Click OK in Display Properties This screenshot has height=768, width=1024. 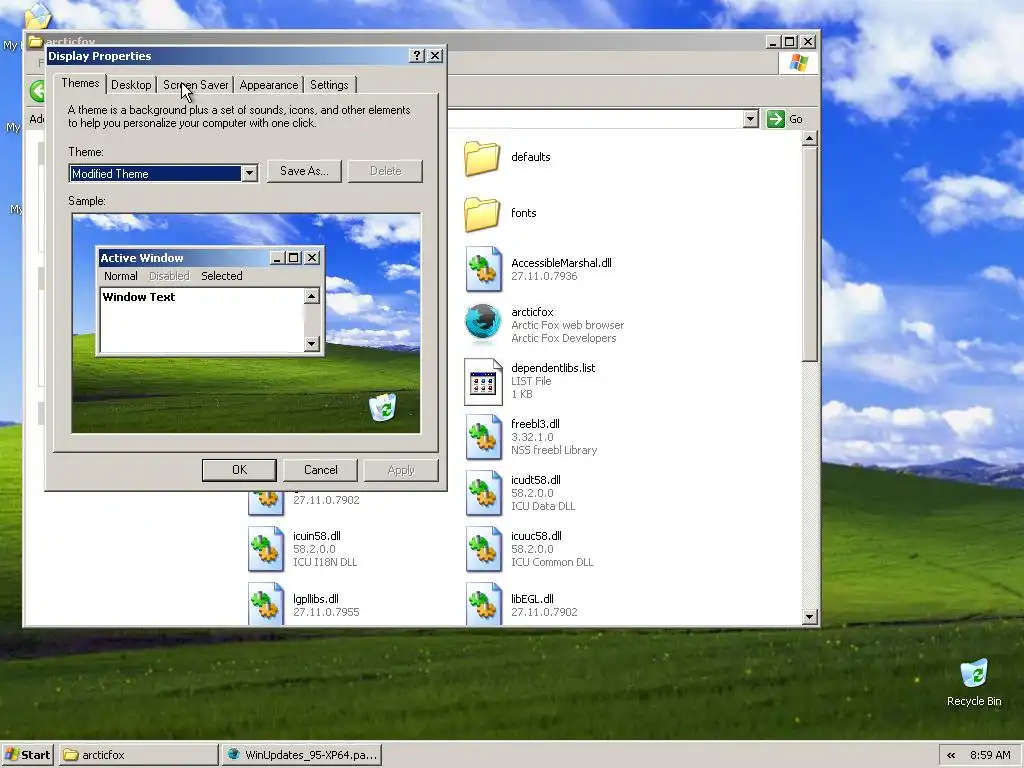click(x=239, y=470)
